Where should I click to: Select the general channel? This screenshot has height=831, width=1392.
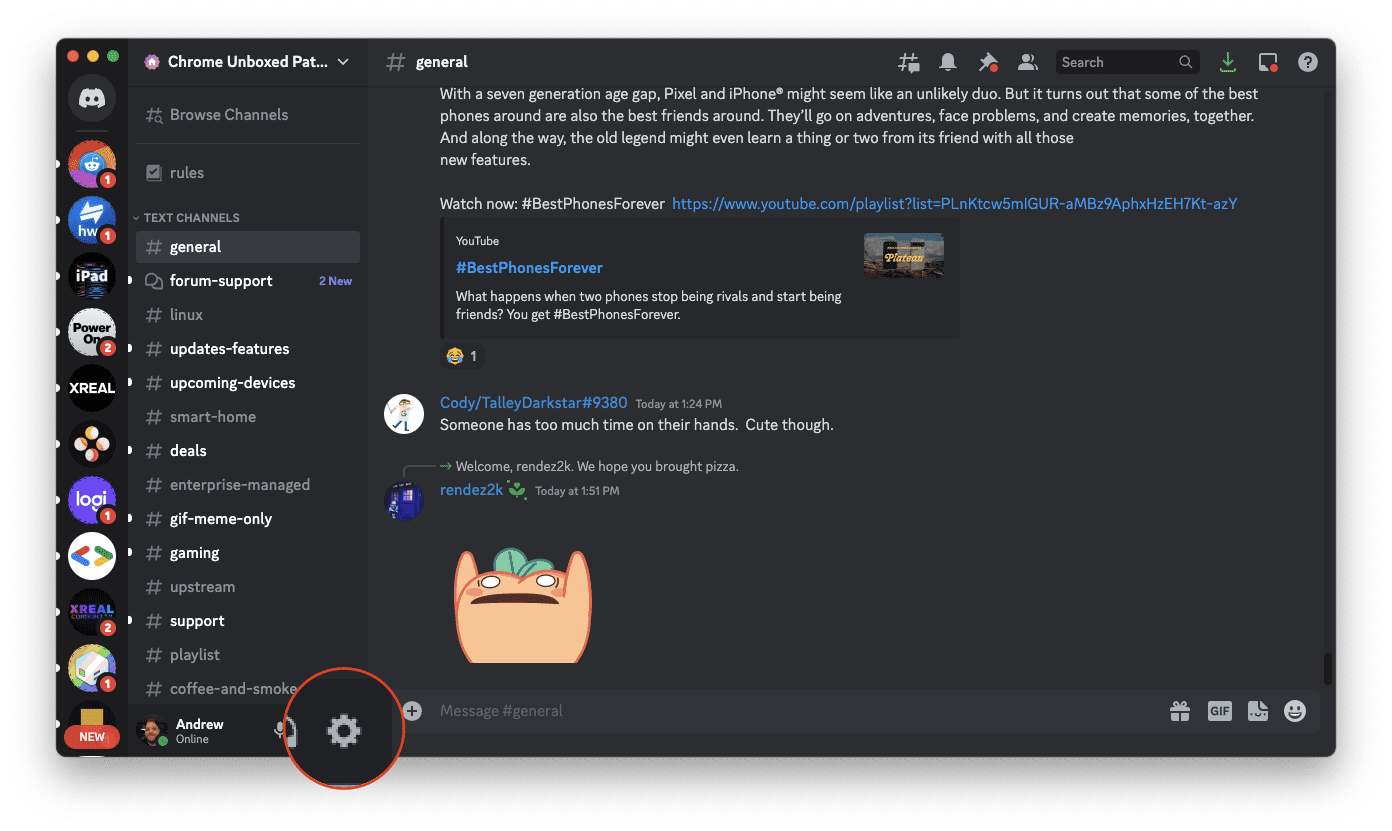click(x=247, y=247)
